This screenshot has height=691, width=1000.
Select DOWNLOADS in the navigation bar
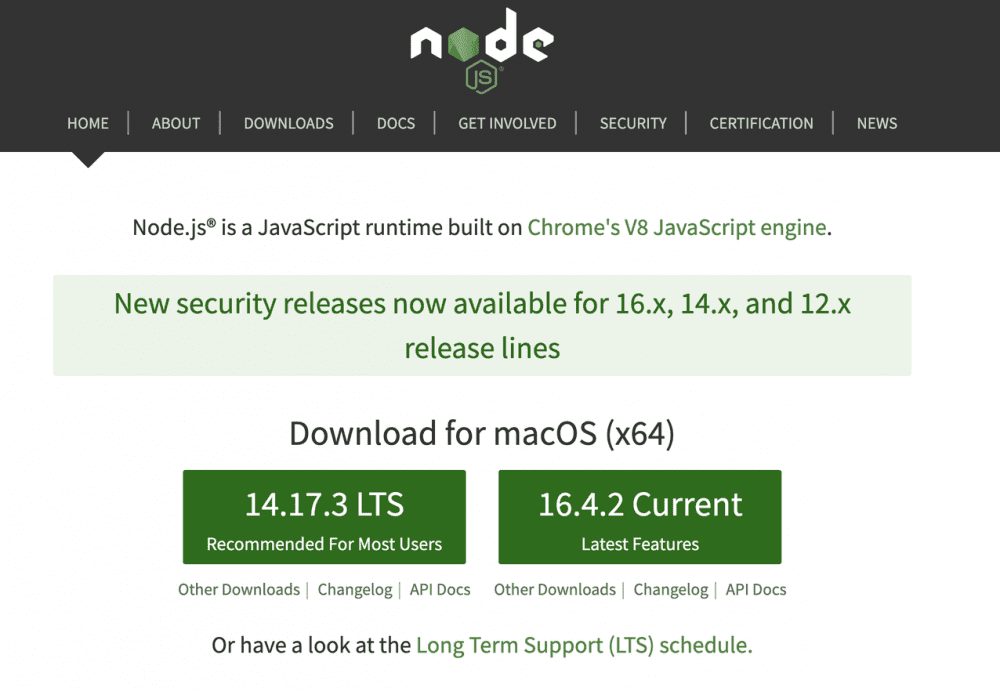289,123
